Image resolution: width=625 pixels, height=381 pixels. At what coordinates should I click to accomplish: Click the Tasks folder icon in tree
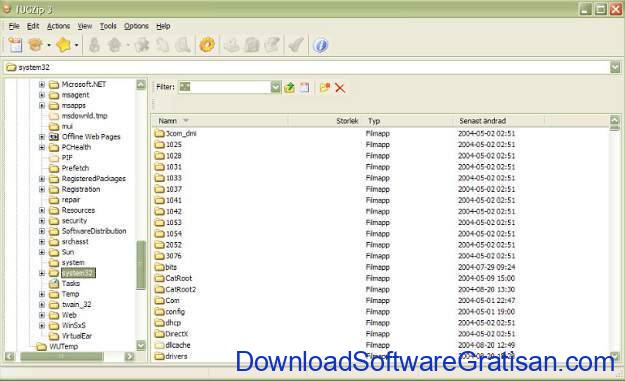pos(54,283)
